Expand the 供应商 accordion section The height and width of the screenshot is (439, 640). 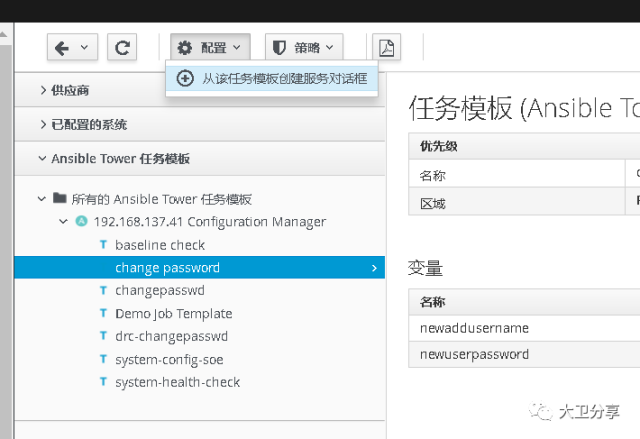200,90
